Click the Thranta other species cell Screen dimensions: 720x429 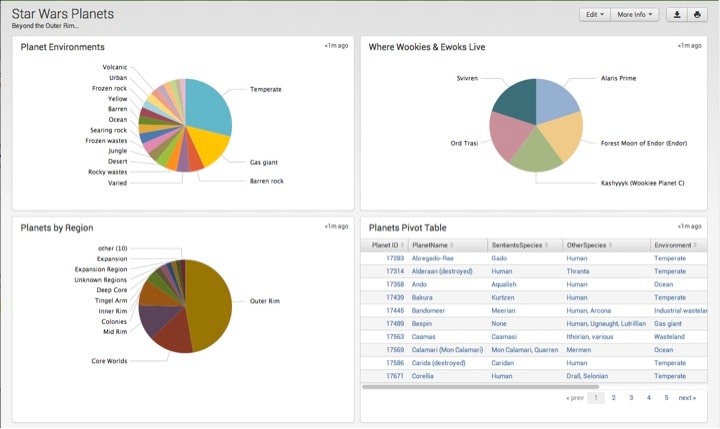[578, 271]
